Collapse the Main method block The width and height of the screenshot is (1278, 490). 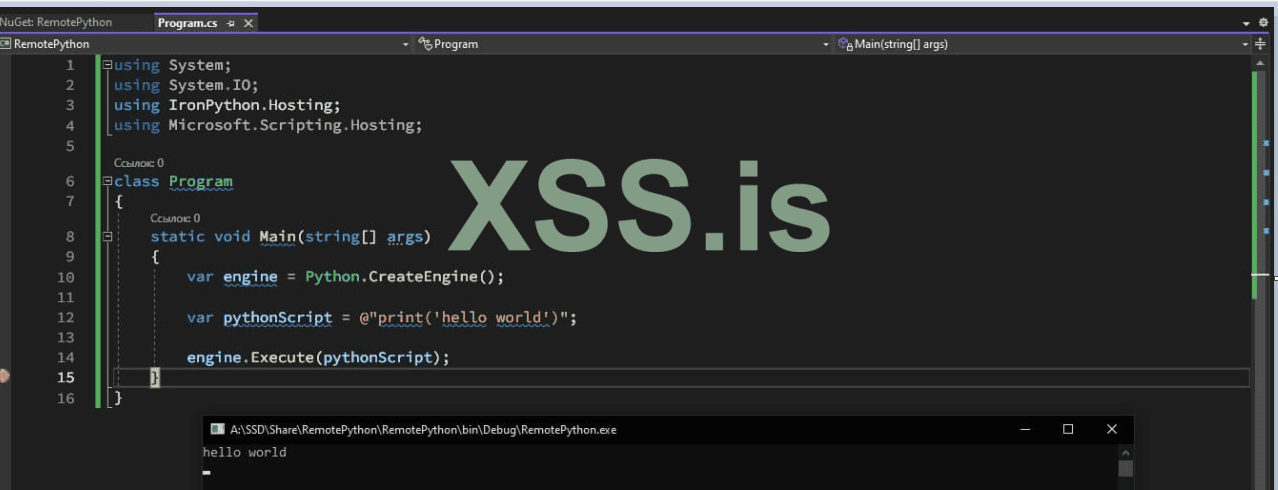coord(107,237)
